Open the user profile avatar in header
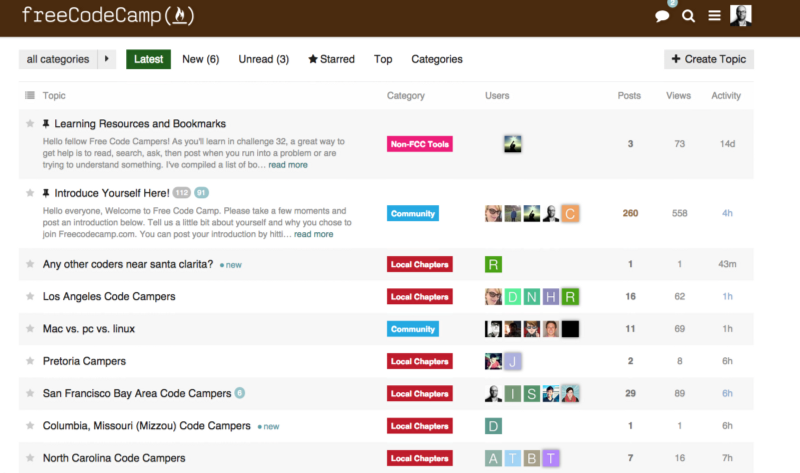Image resolution: width=800 pixels, height=473 pixels. pyautogui.click(x=740, y=15)
